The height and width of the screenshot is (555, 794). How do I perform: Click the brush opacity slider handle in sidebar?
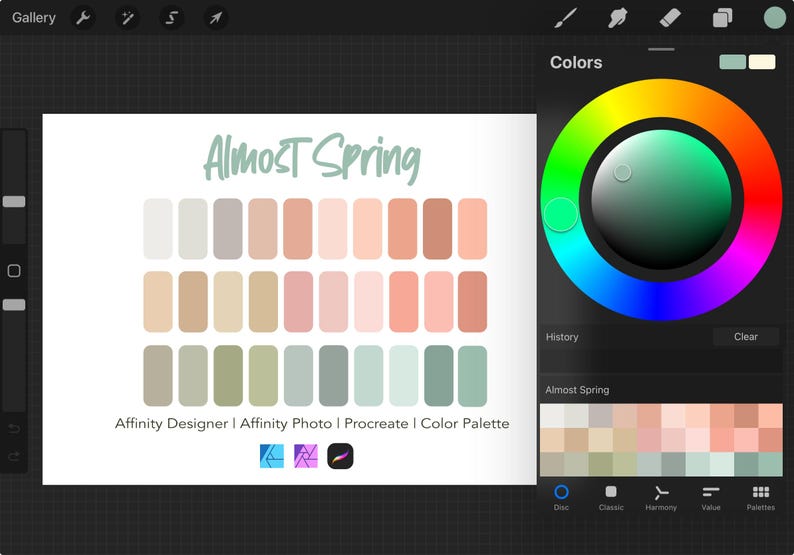tap(14, 305)
